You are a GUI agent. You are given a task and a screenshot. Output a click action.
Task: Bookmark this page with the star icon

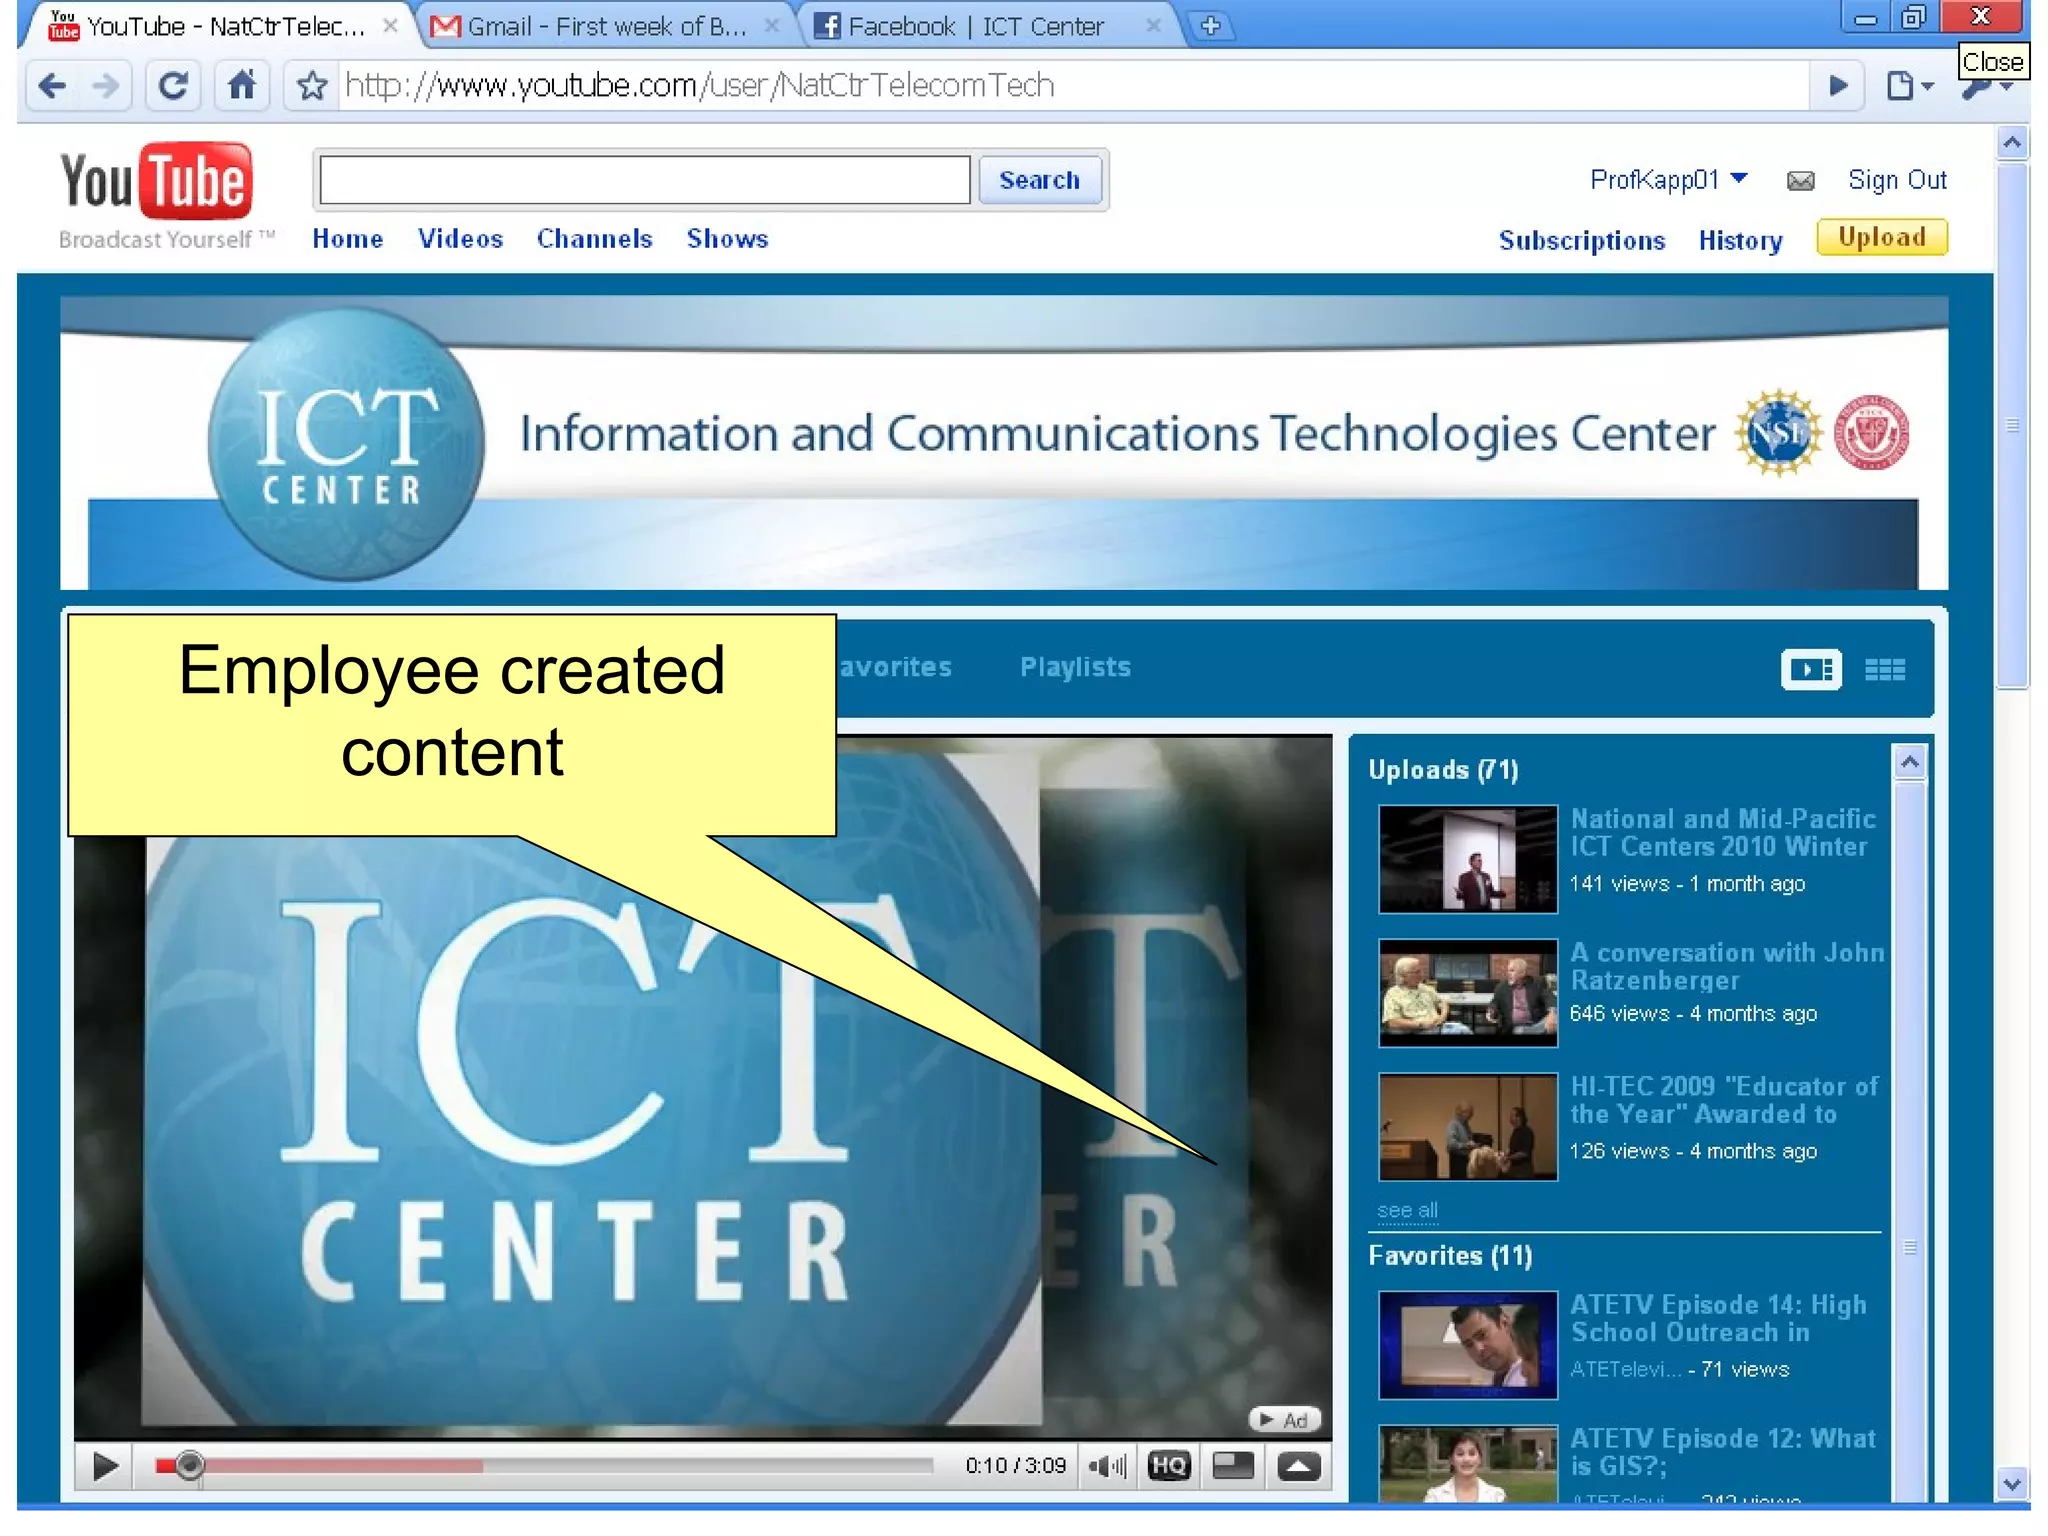click(x=312, y=87)
